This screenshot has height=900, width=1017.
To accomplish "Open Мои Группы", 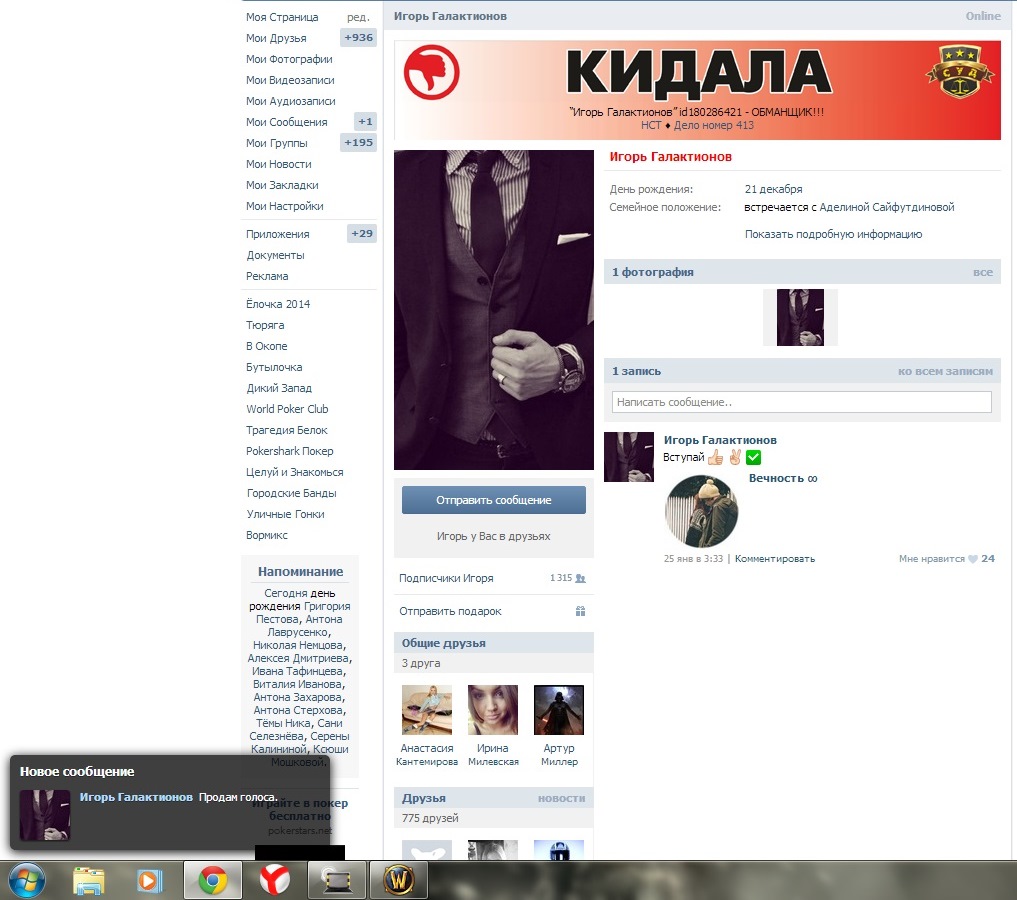I will (277, 143).
